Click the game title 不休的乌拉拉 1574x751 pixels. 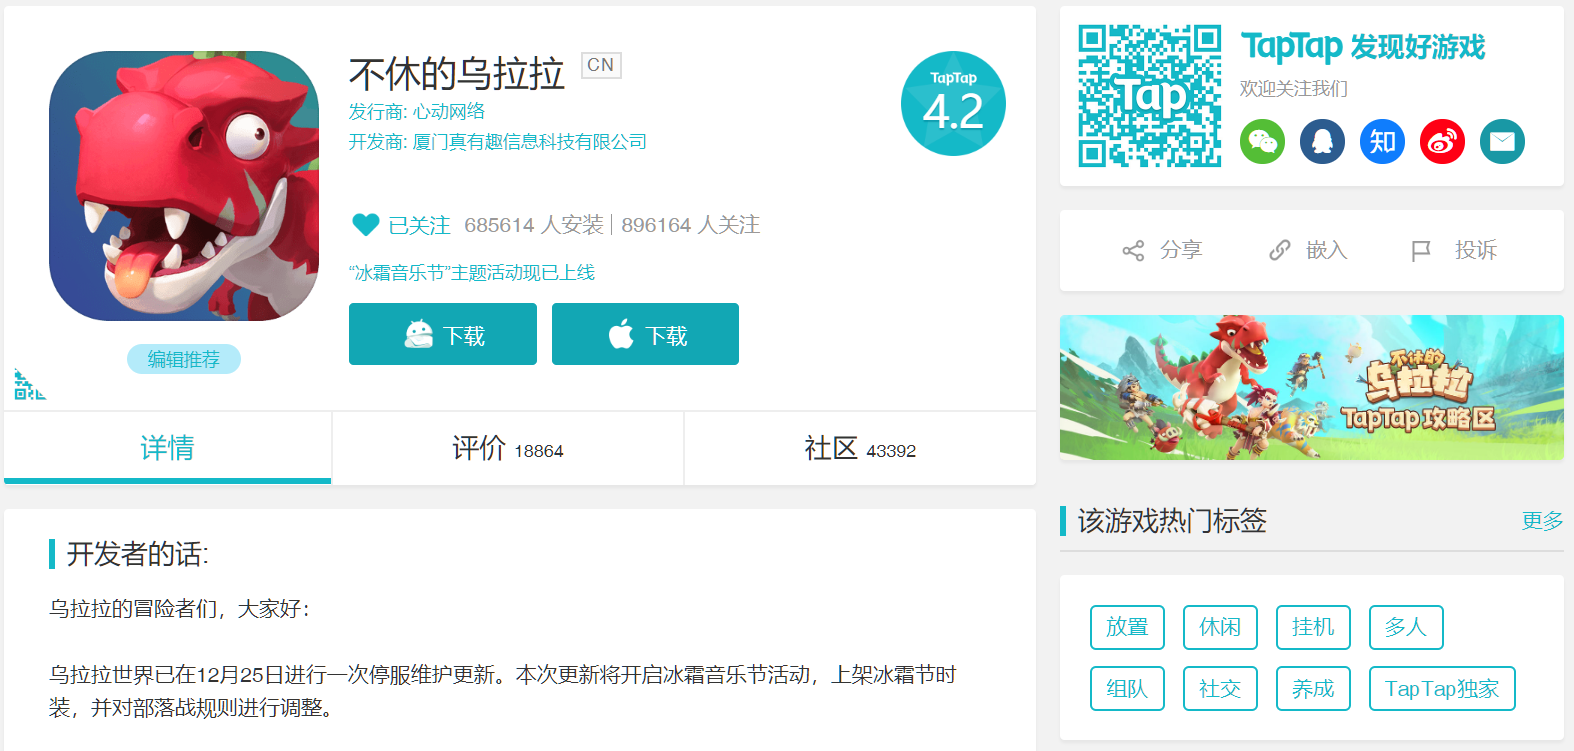pyautogui.click(x=457, y=74)
